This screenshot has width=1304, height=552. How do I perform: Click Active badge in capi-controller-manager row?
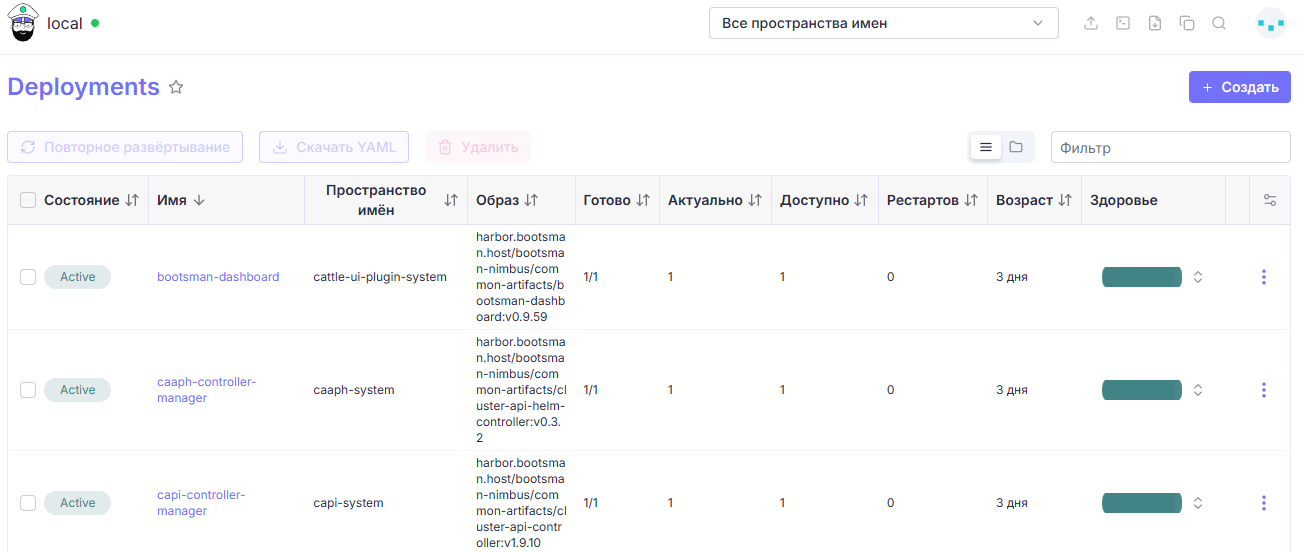tap(77, 503)
